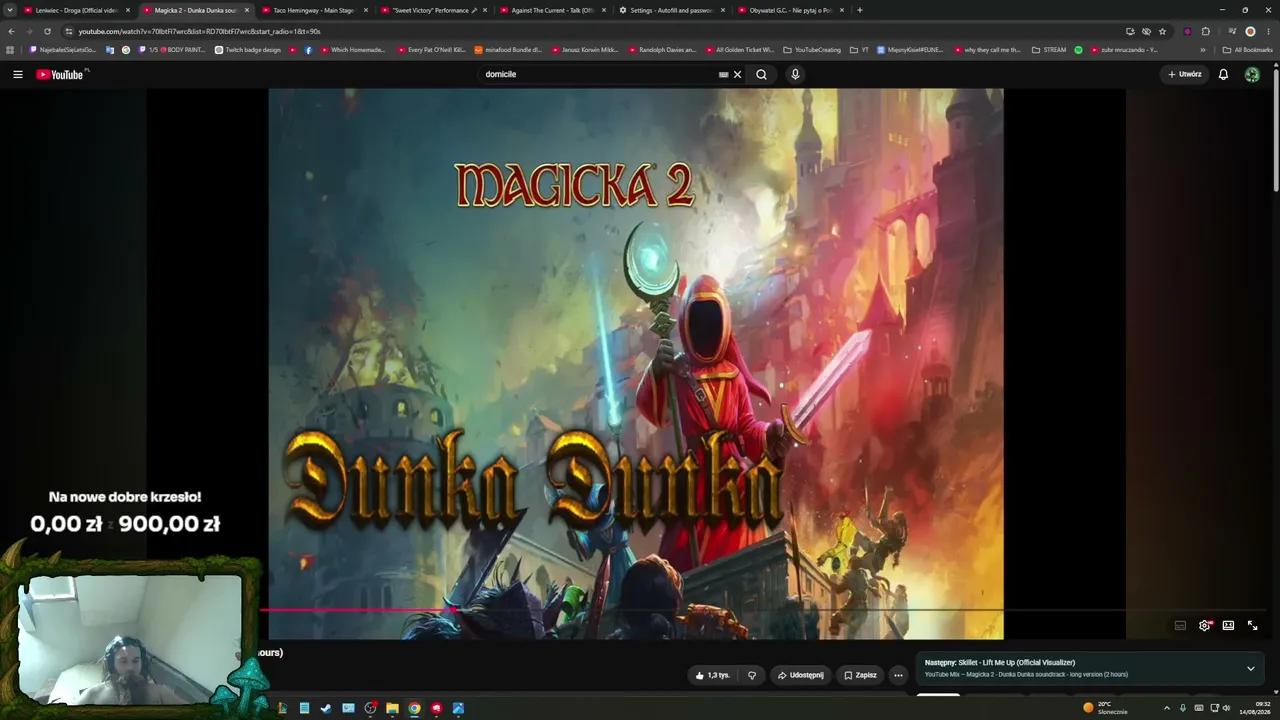Save the video with Zapisz
Viewport: 1280px width, 720px height.
(x=859, y=675)
